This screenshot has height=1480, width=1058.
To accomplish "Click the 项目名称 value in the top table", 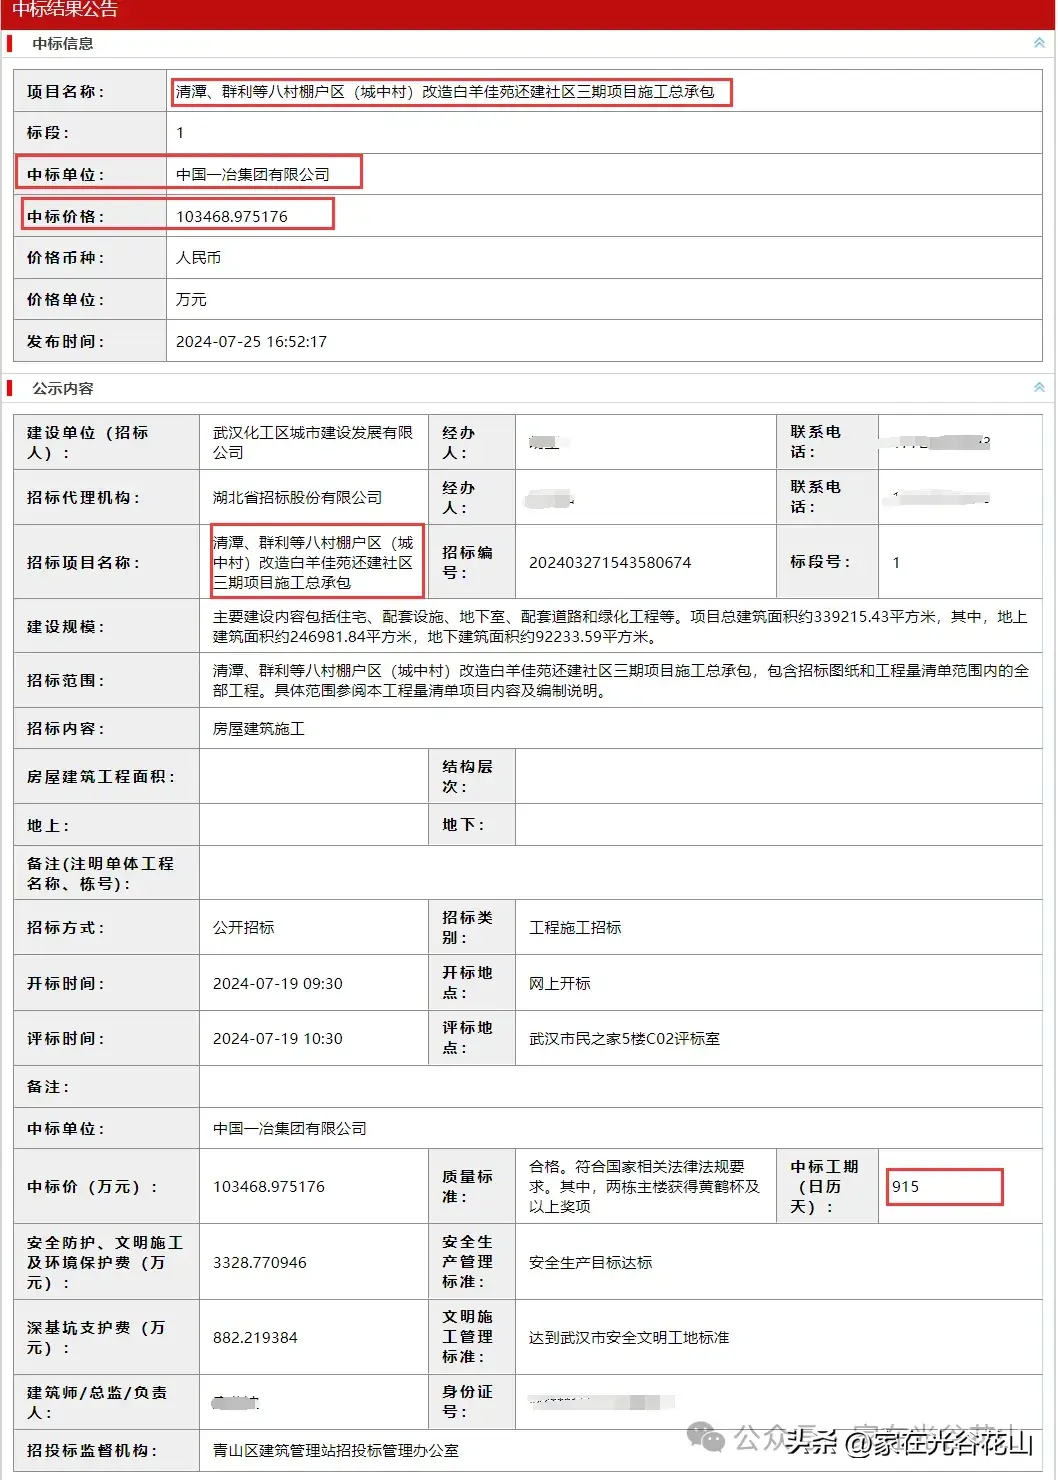I will pyautogui.click(x=445, y=92).
